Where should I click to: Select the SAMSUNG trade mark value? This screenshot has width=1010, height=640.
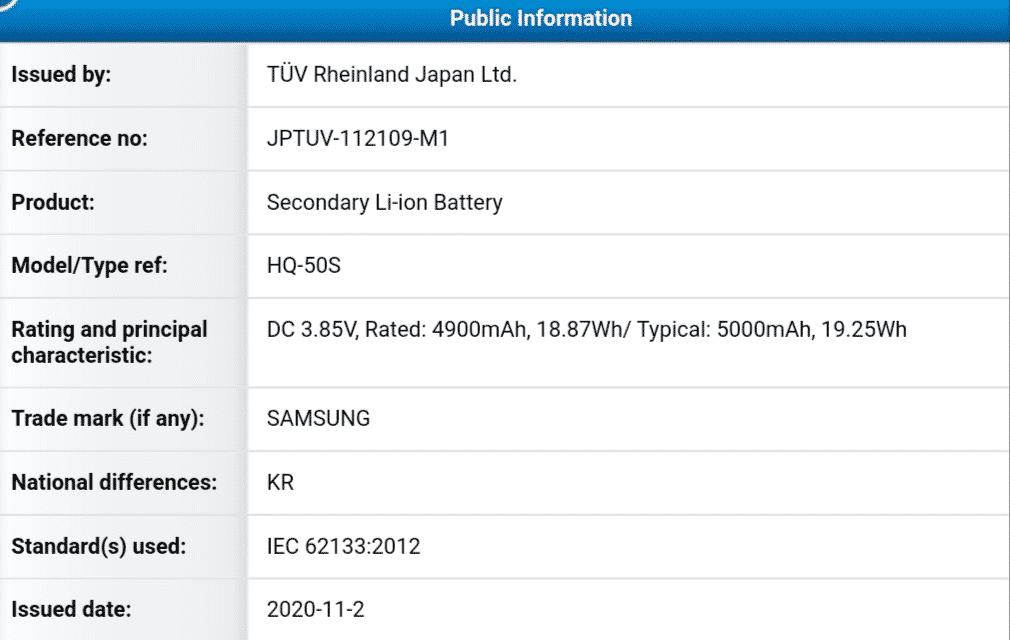[318, 419]
